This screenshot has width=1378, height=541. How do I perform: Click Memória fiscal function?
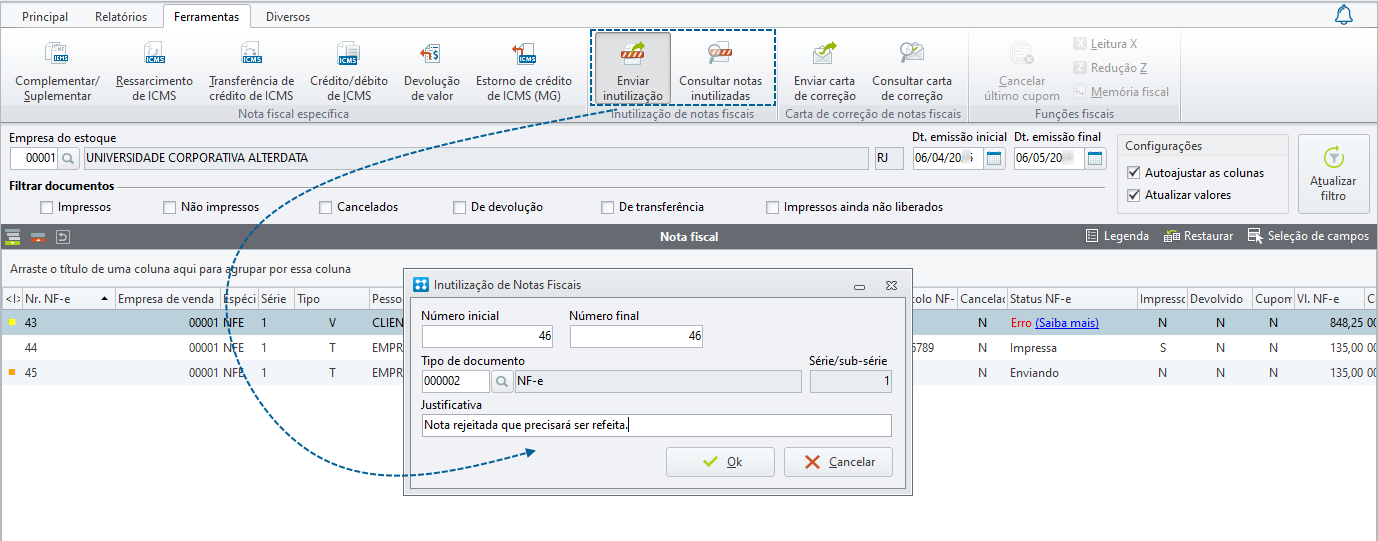click(1121, 92)
